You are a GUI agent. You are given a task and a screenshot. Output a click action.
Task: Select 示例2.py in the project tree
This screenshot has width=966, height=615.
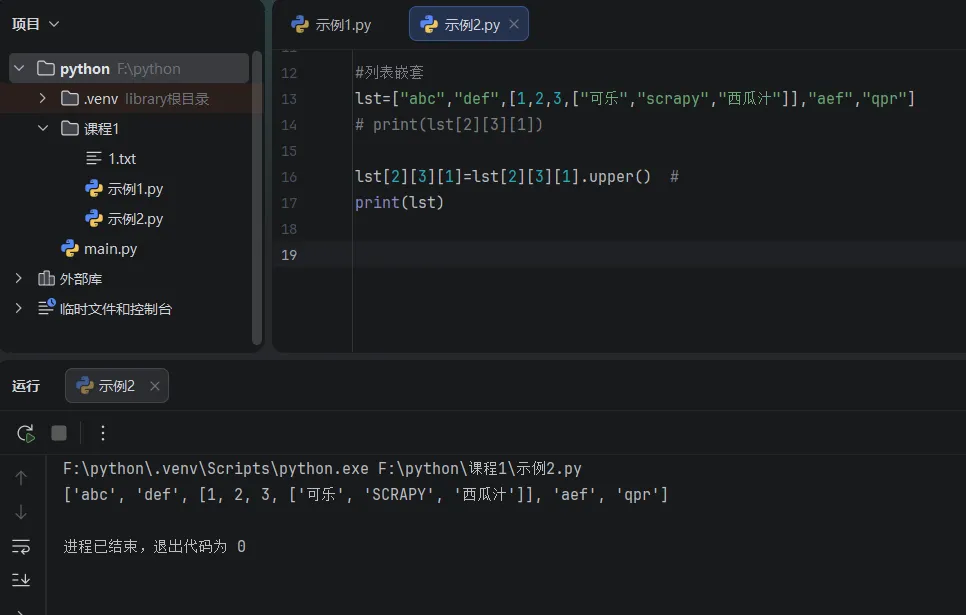(124, 219)
